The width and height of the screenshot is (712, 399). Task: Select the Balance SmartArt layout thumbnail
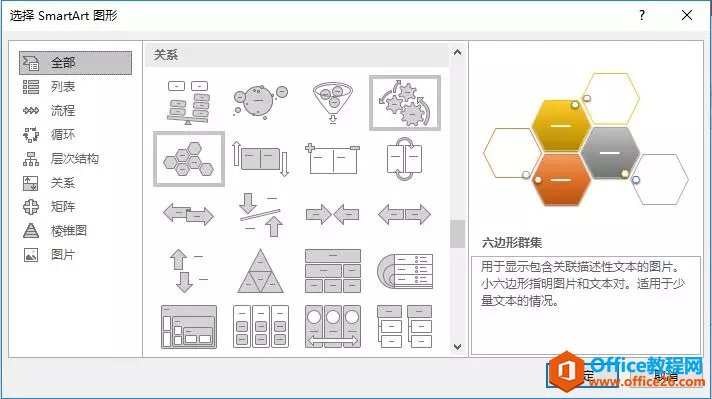(x=188, y=103)
